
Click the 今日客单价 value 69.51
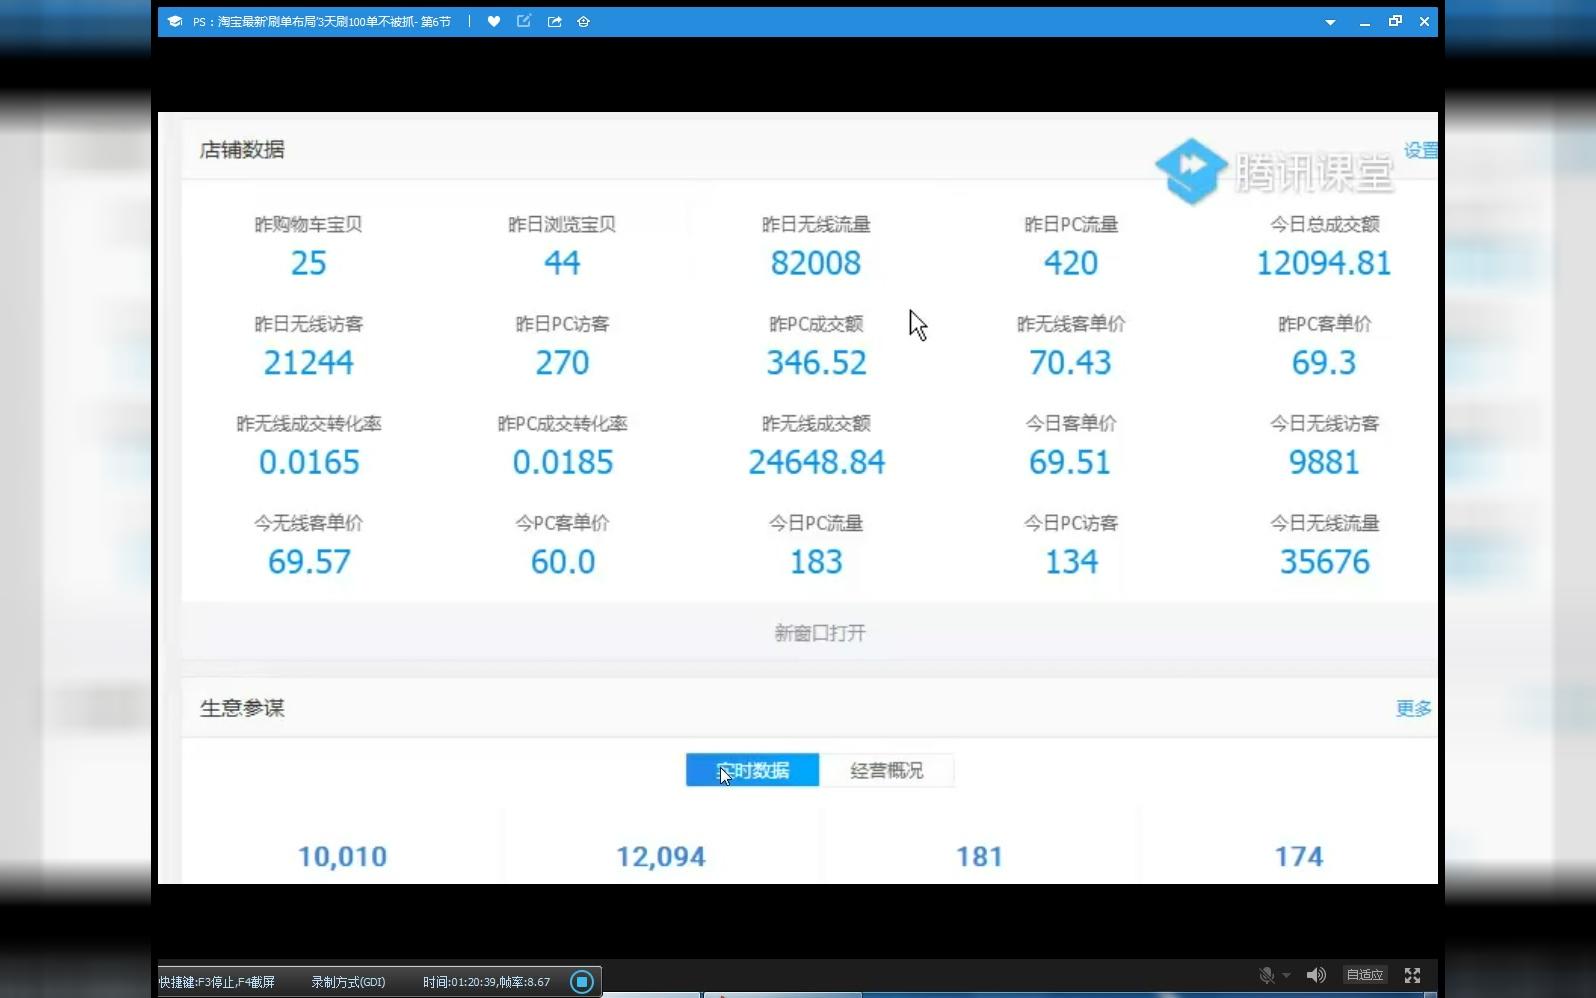pyautogui.click(x=1071, y=462)
